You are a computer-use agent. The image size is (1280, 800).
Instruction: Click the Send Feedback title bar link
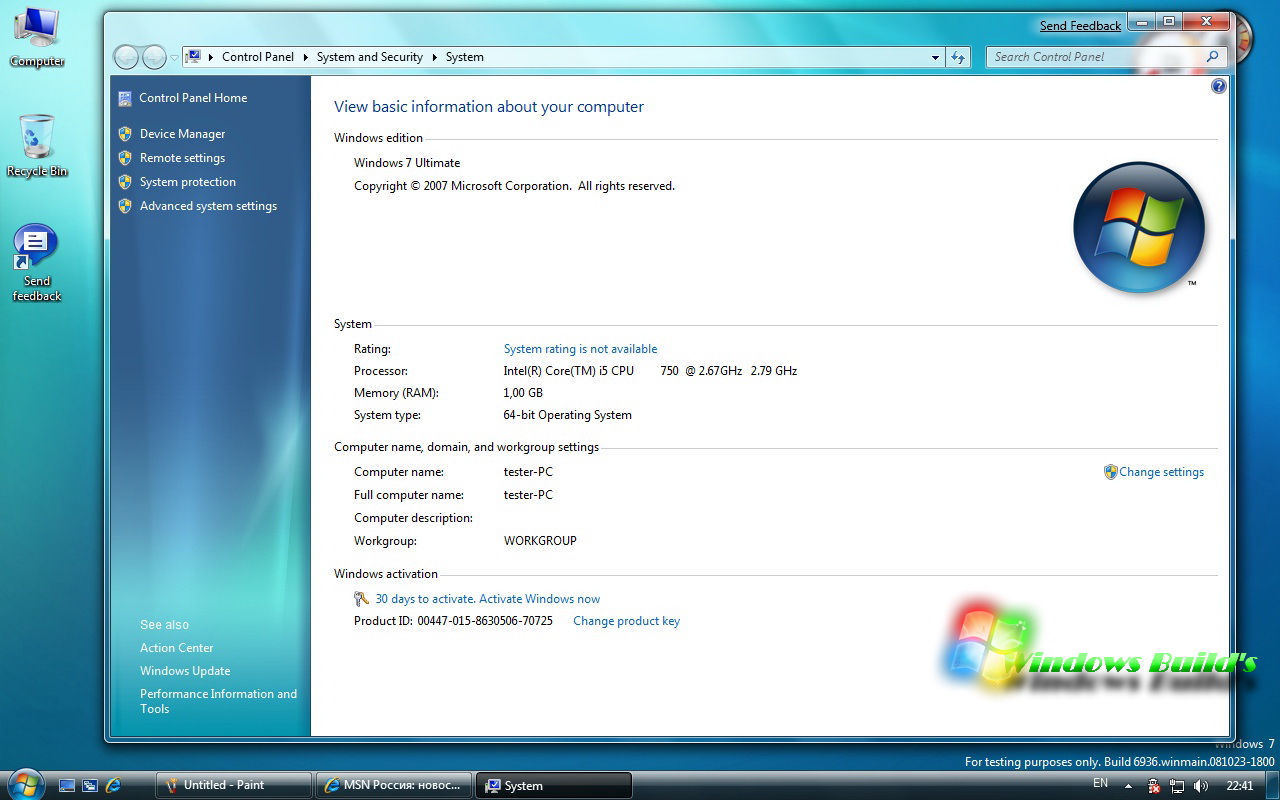click(1080, 26)
